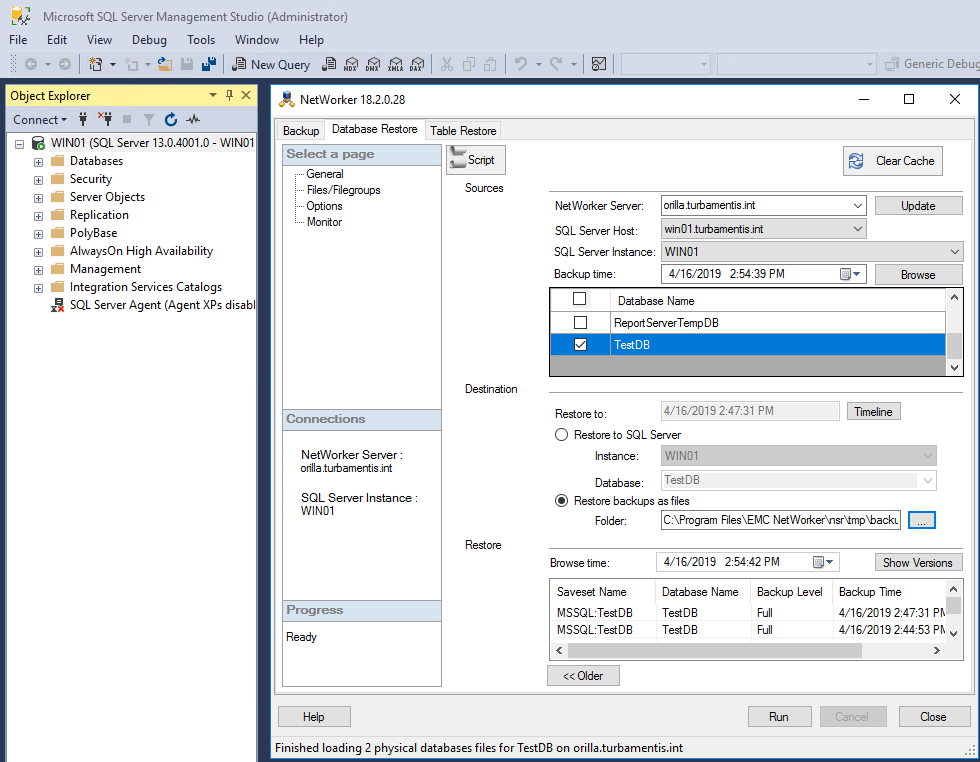Click the Navigate Forward toolbar icon
This screenshot has height=762, width=980.
coord(64,64)
